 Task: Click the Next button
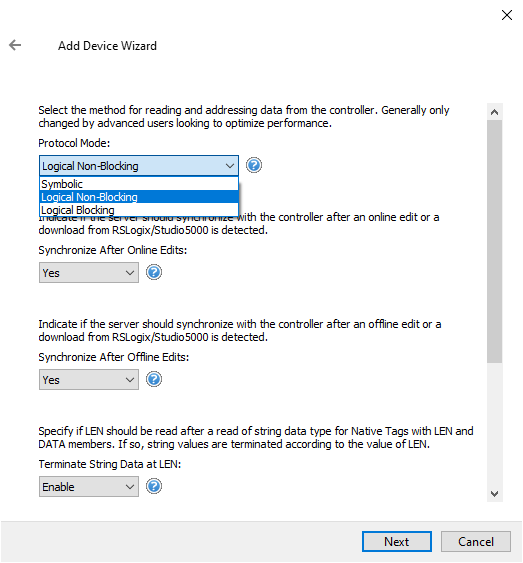397,541
